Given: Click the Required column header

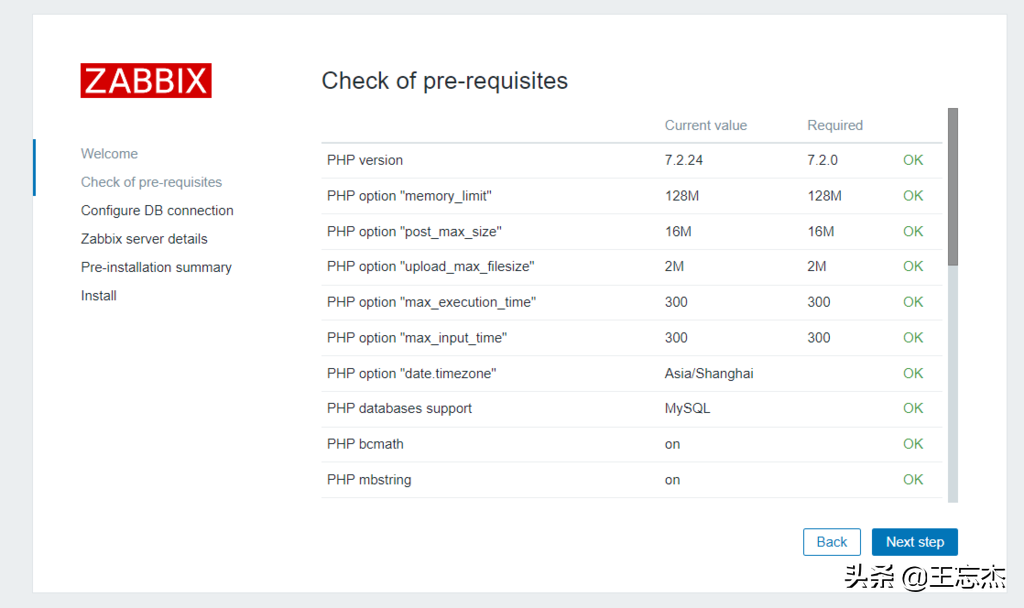Looking at the screenshot, I should click(x=835, y=125).
